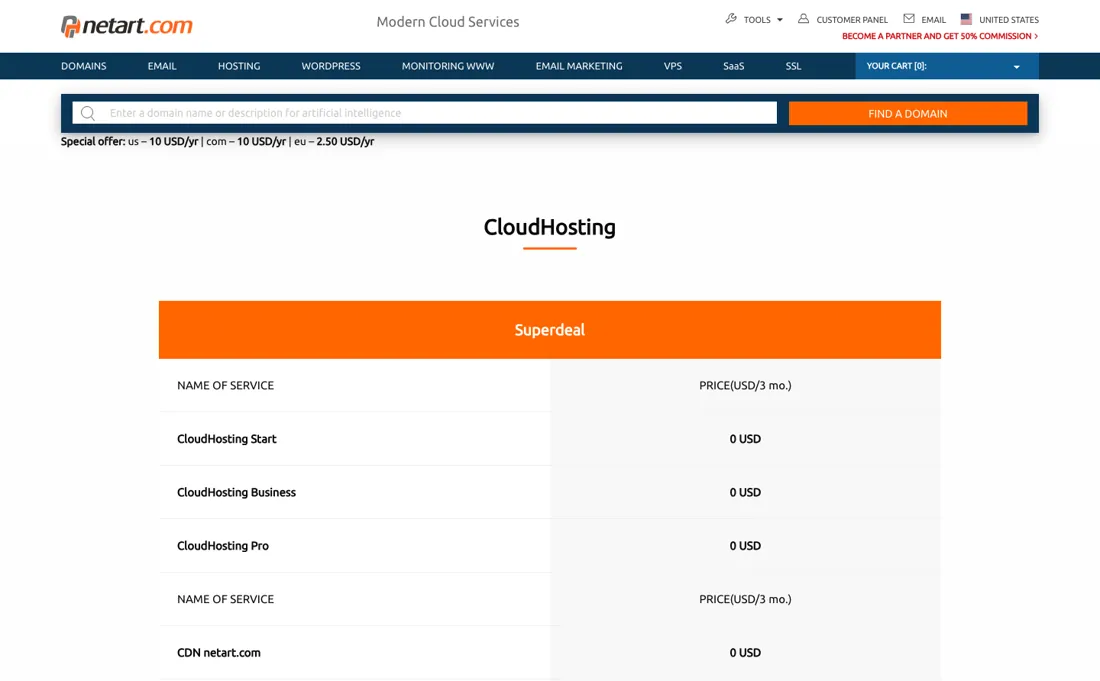Expand the Your Cart dropdown arrow
The height and width of the screenshot is (681, 1100).
(x=1016, y=67)
